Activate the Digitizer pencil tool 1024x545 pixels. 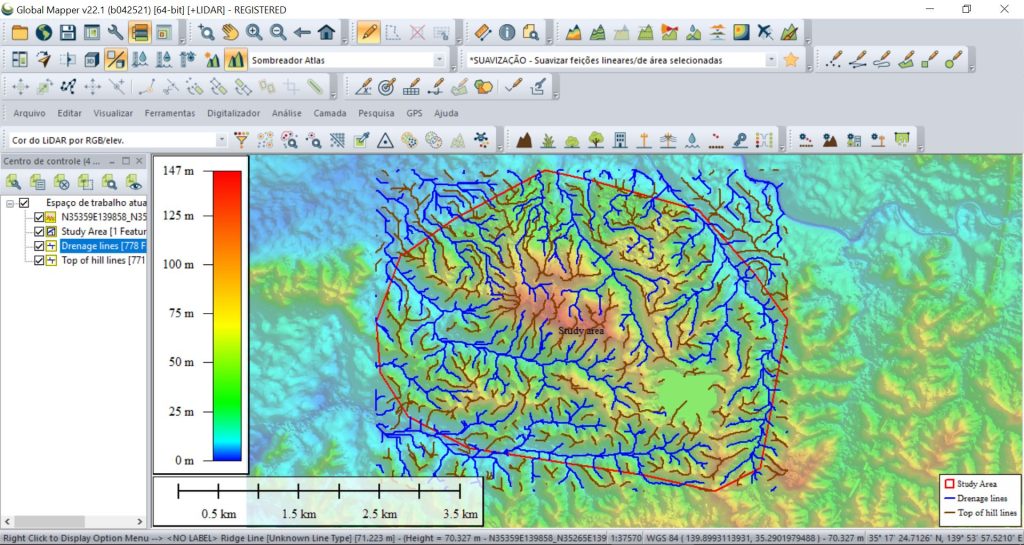(x=368, y=33)
